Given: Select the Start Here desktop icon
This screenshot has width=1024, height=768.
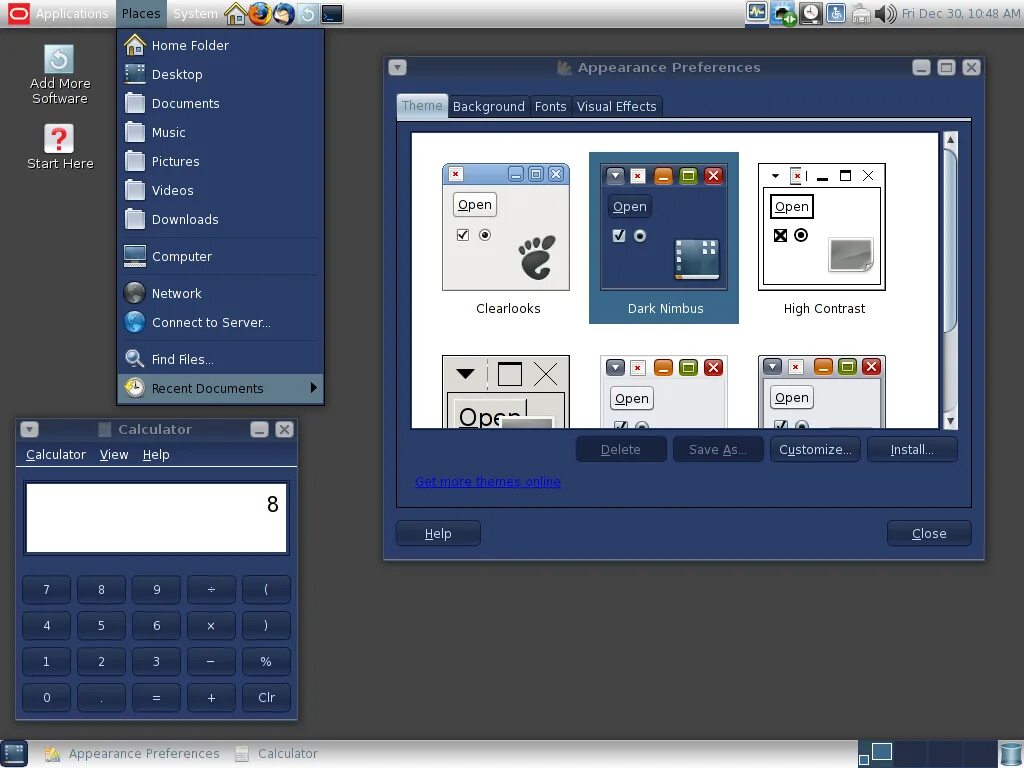Looking at the screenshot, I should [59, 147].
